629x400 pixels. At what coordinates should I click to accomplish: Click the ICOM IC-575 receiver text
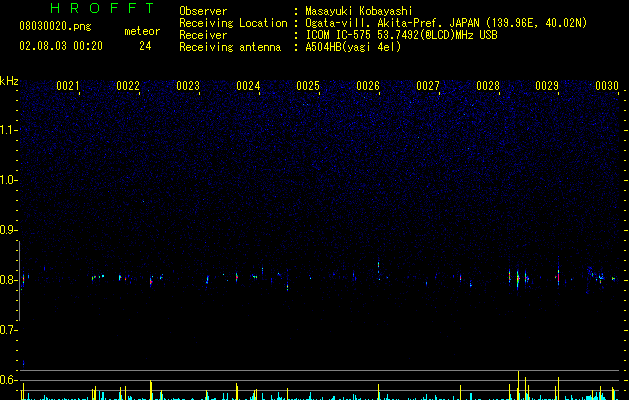[x=401, y=35]
